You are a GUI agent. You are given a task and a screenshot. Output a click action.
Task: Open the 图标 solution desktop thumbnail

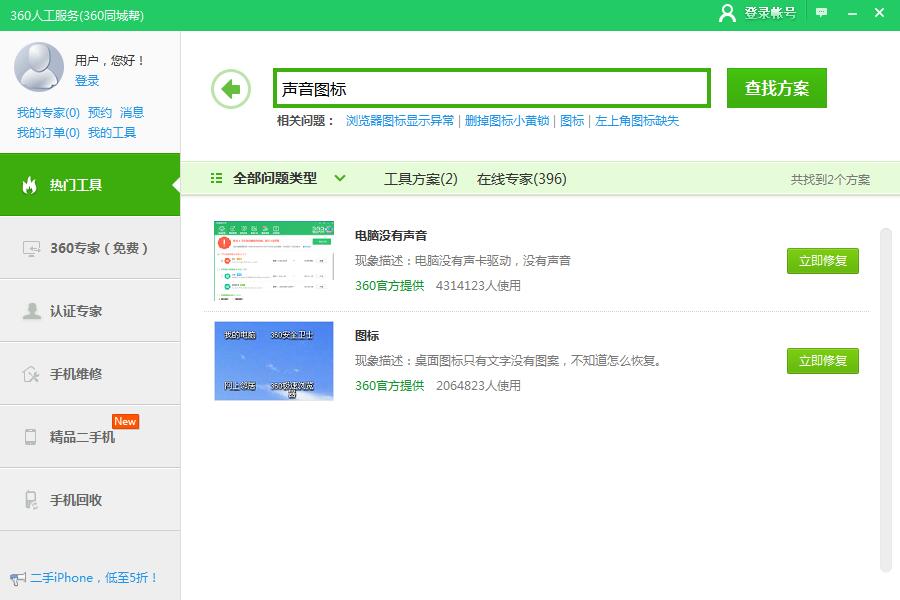coord(274,361)
